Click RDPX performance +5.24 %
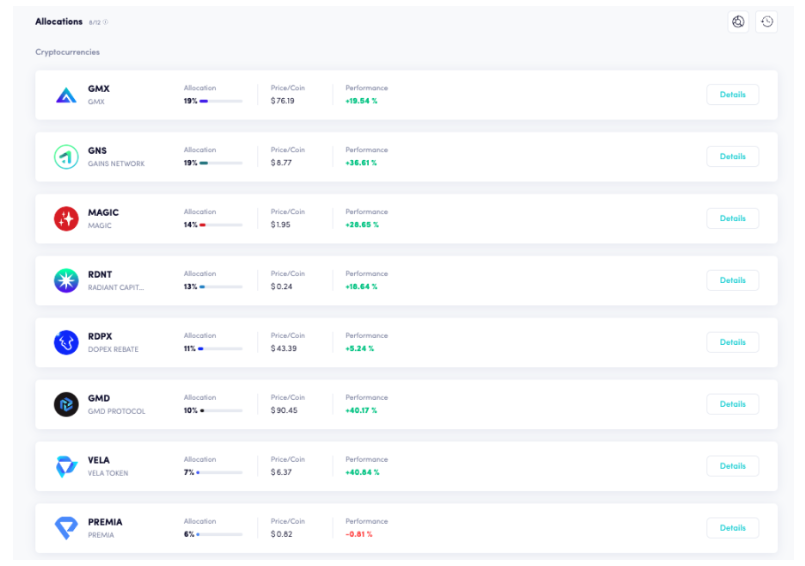The height and width of the screenshot is (566, 805). (360, 349)
